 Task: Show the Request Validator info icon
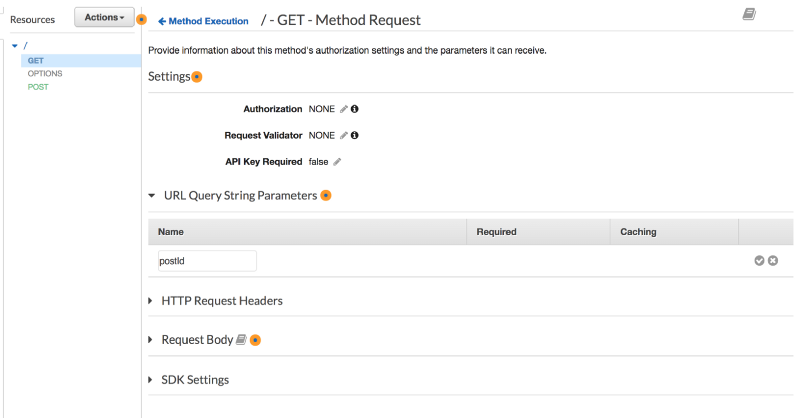point(355,135)
